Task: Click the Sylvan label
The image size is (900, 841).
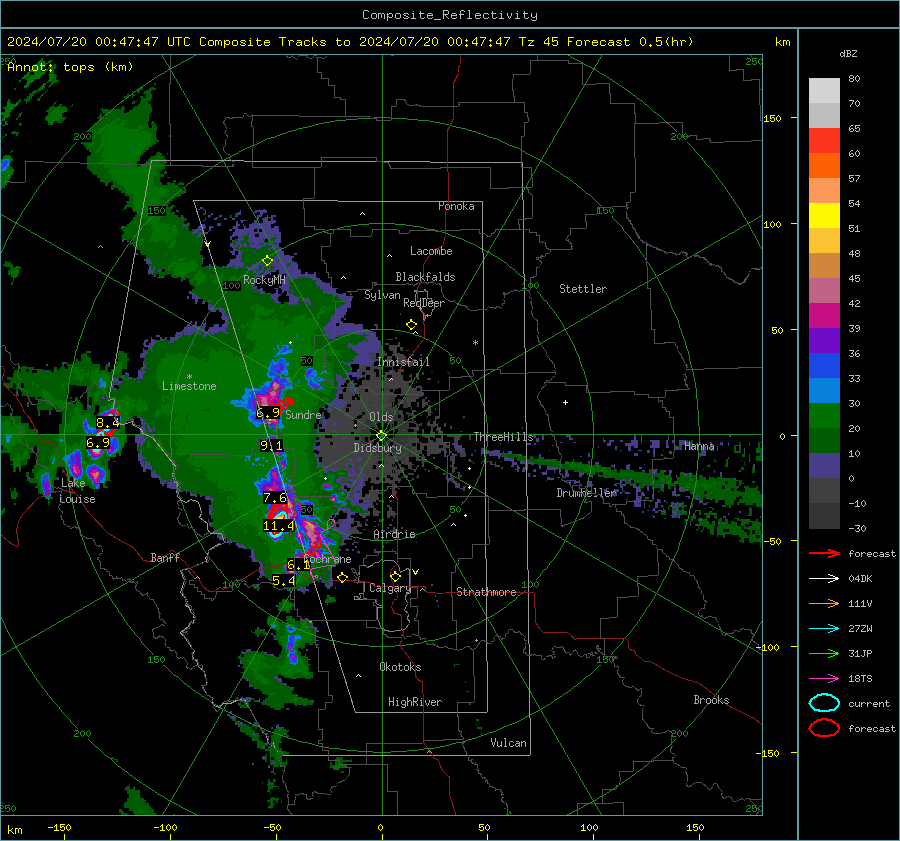Action: [x=382, y=295]
